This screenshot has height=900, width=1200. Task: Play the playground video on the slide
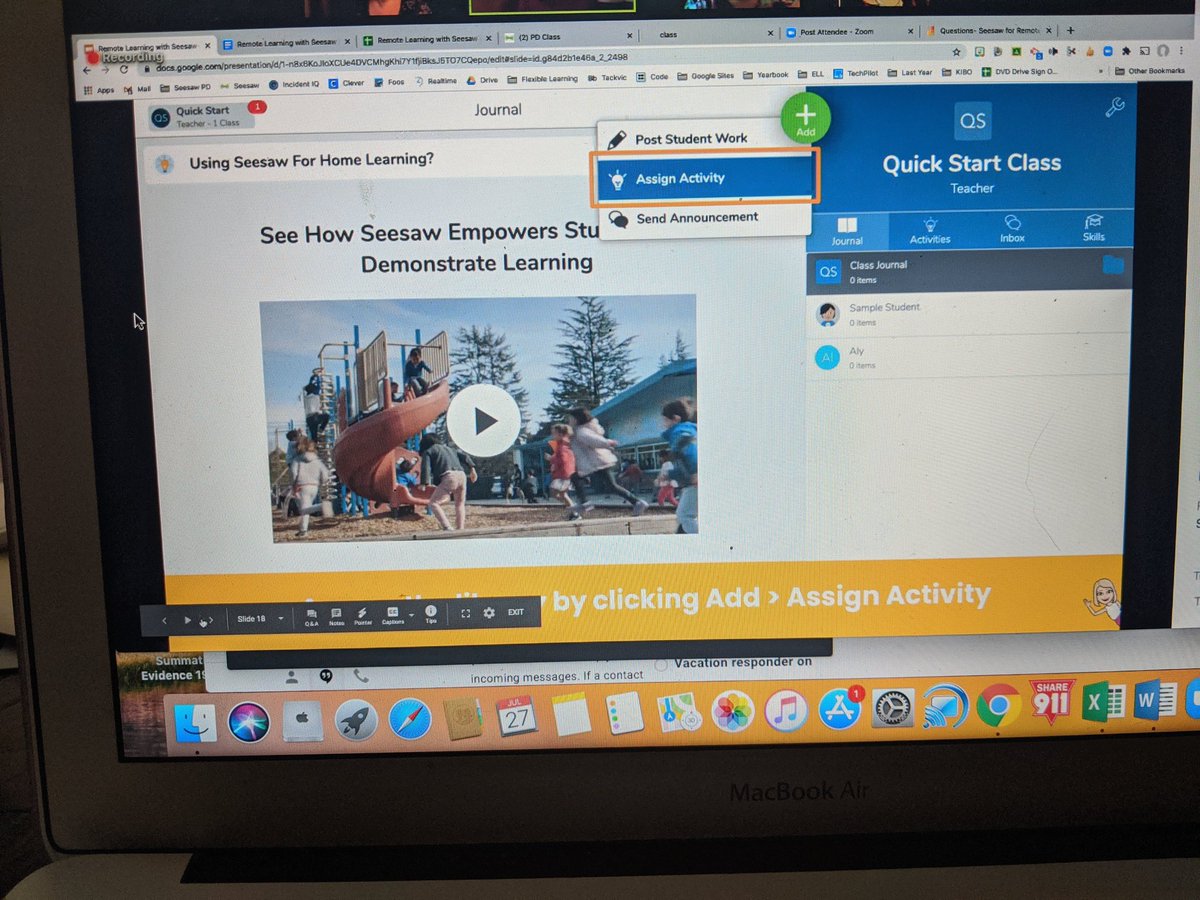[x=484, y=420]
